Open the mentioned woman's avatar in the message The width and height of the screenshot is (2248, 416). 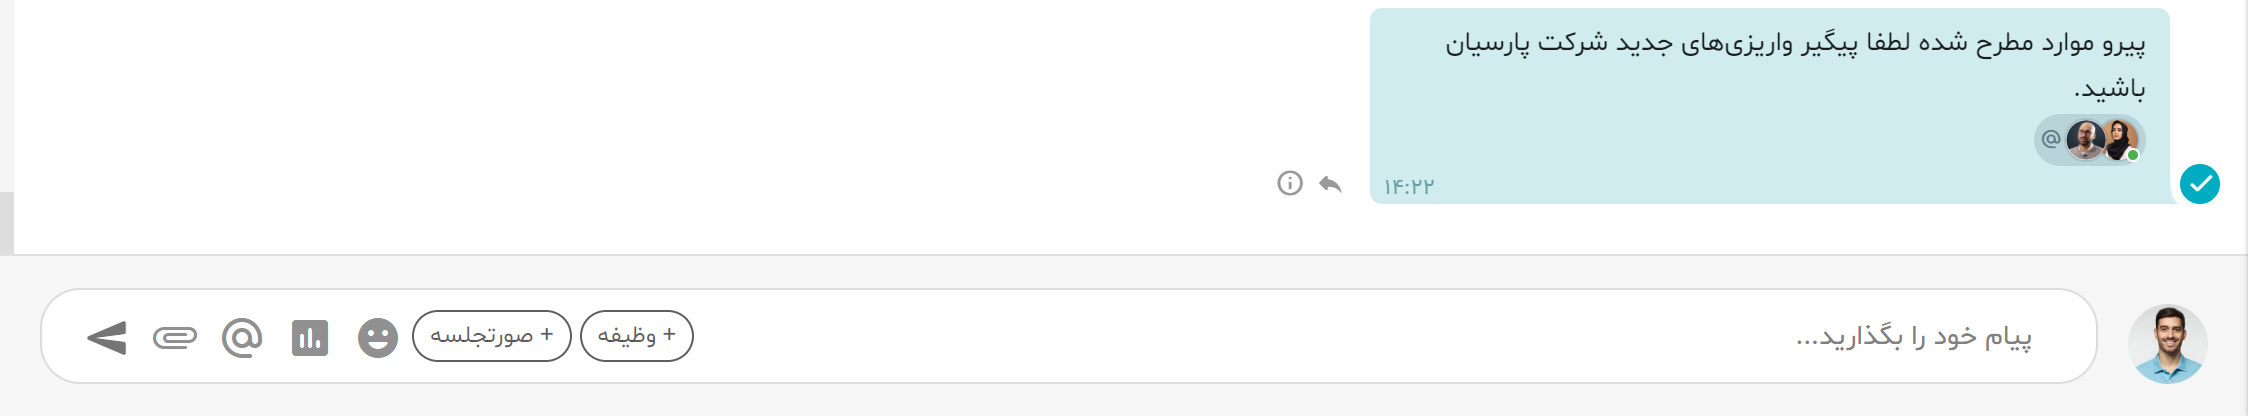pos(2119,140)
